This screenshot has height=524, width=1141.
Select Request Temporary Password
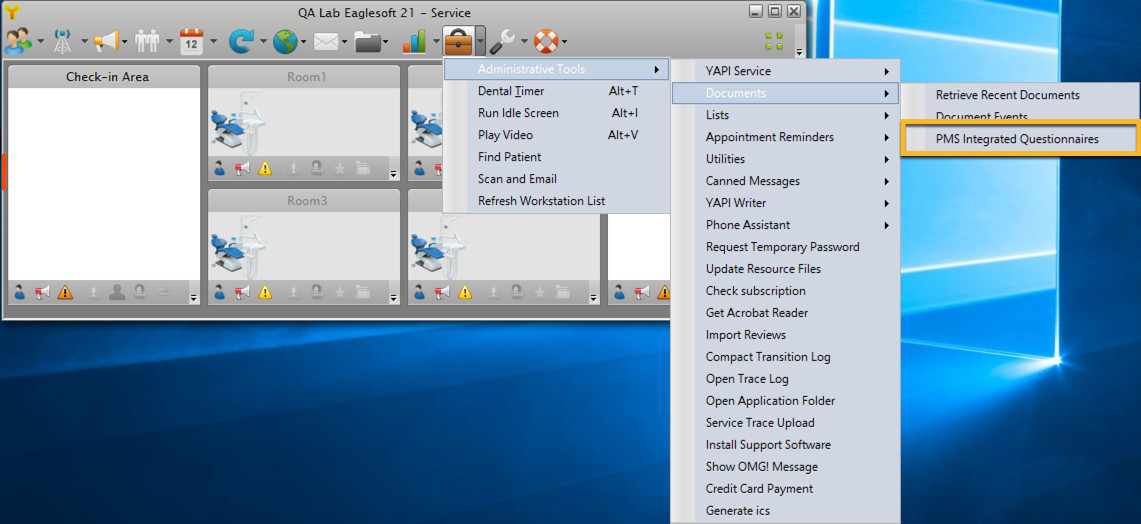[785, 247]
